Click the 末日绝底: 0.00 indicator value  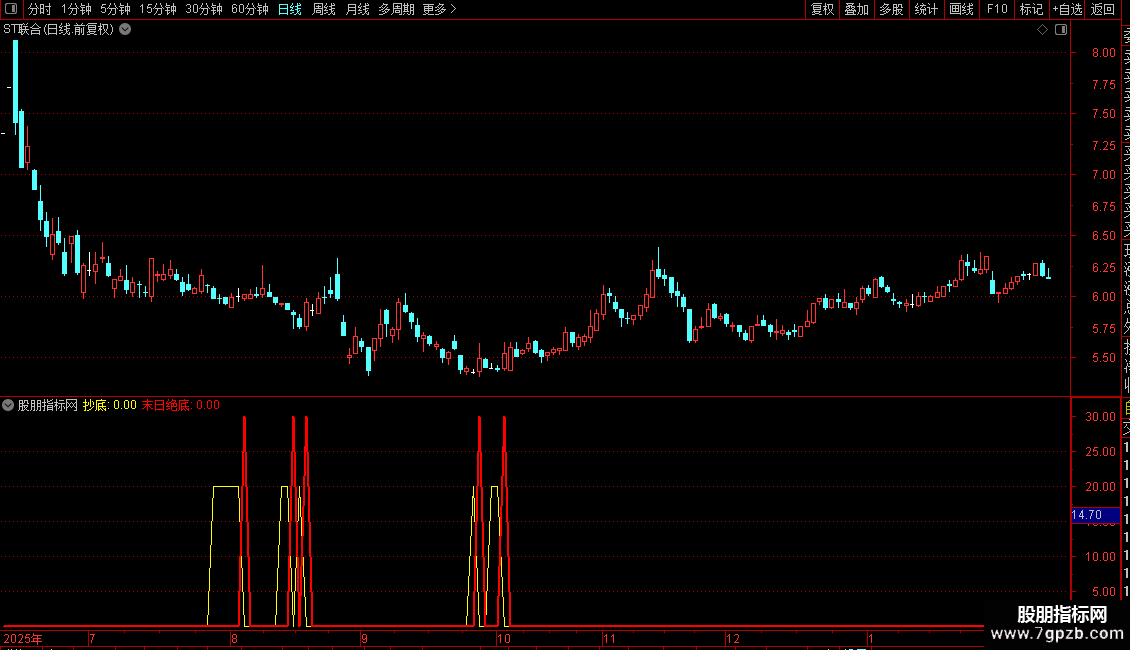pos(180,405)
